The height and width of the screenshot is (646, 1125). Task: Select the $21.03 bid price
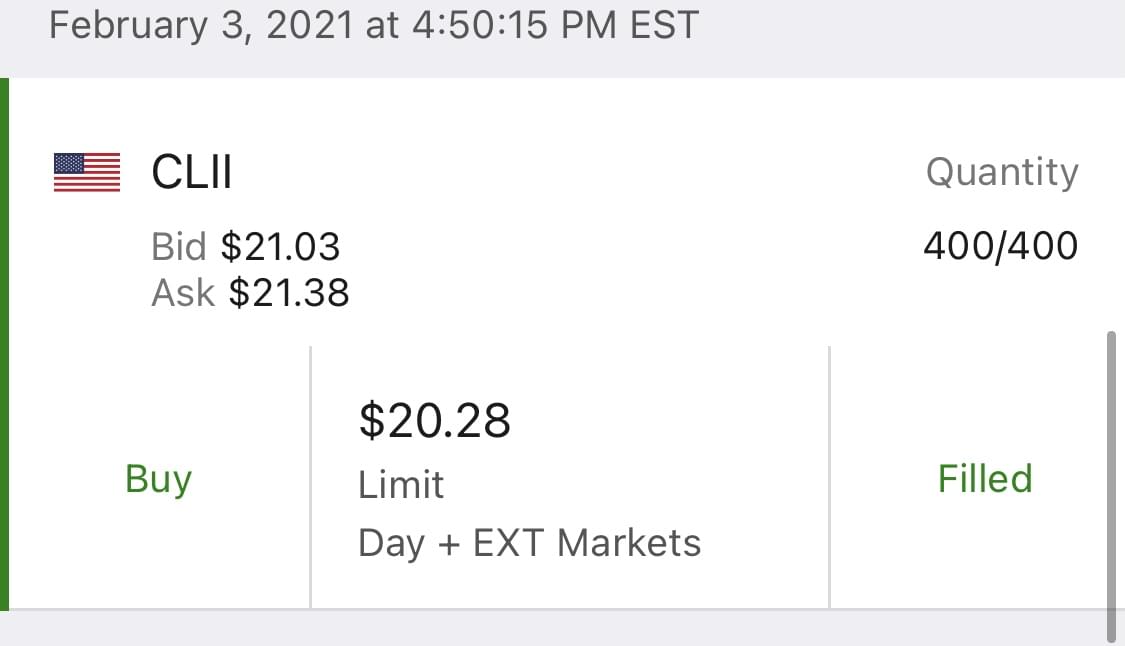pos(280,246)
